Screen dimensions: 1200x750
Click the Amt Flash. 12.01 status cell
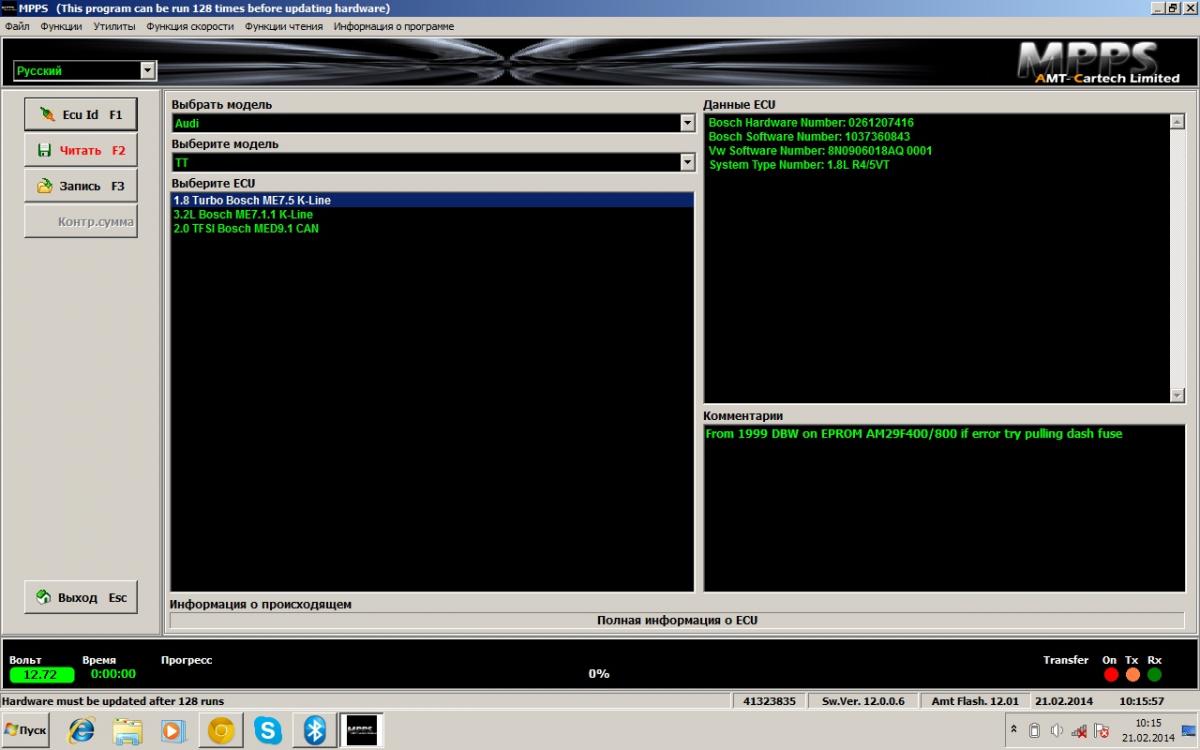975,701
